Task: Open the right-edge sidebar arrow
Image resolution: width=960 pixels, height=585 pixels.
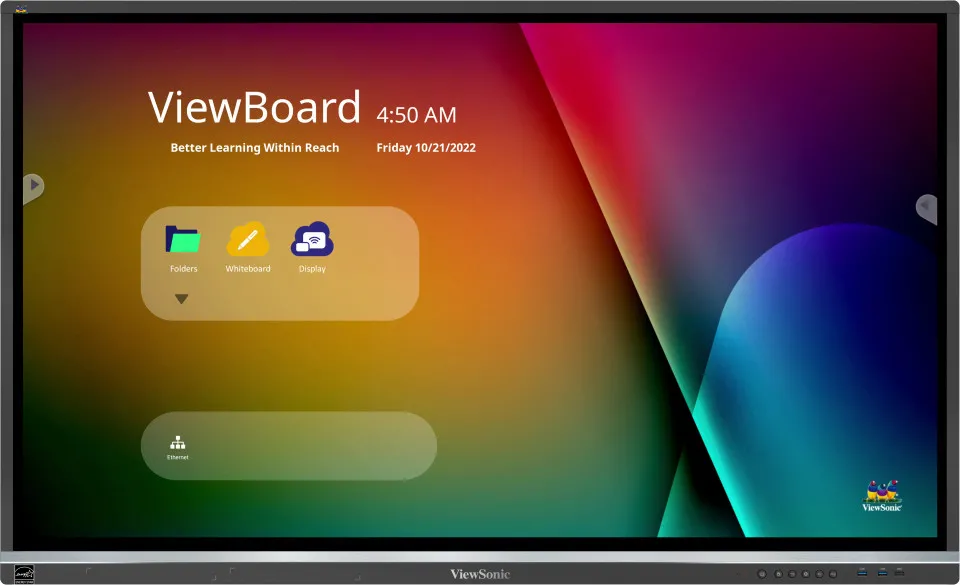Action: click(x=925, y=208)
